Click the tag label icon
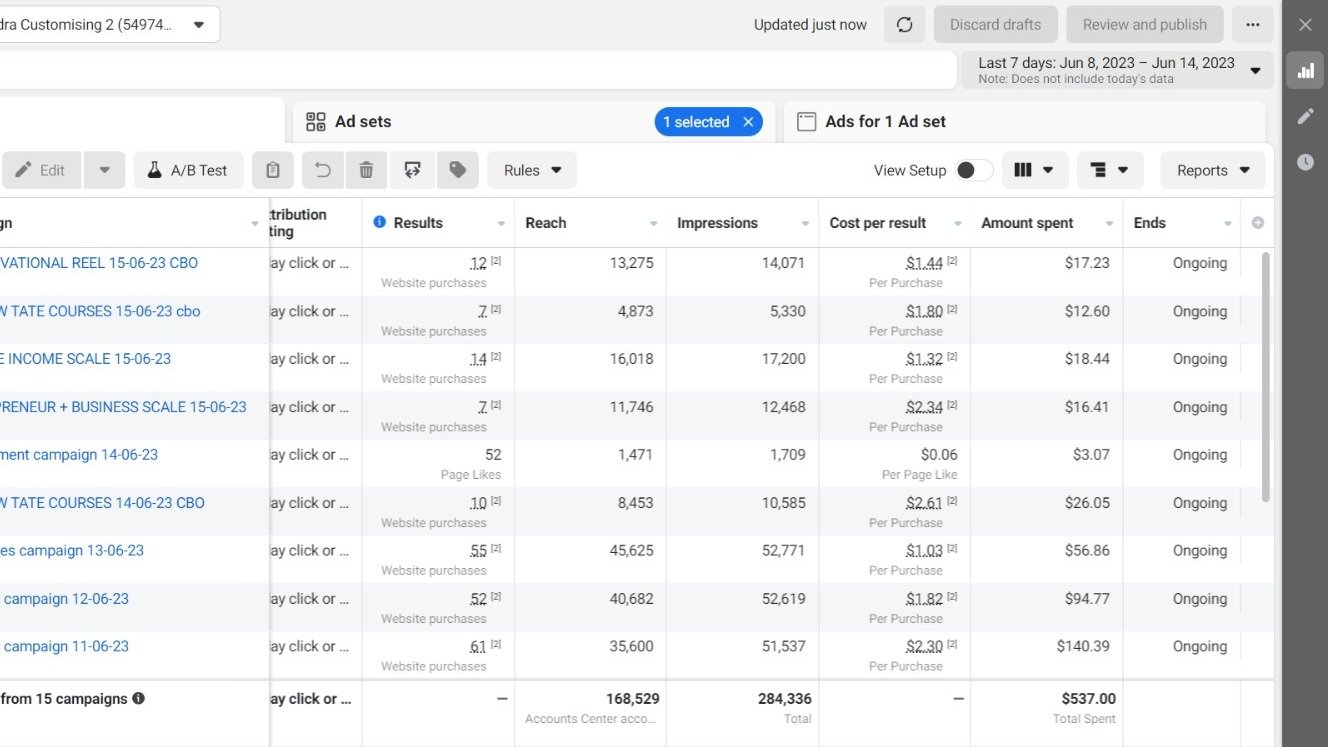Screen dimensions: 1328x747 tap(458, 170)
